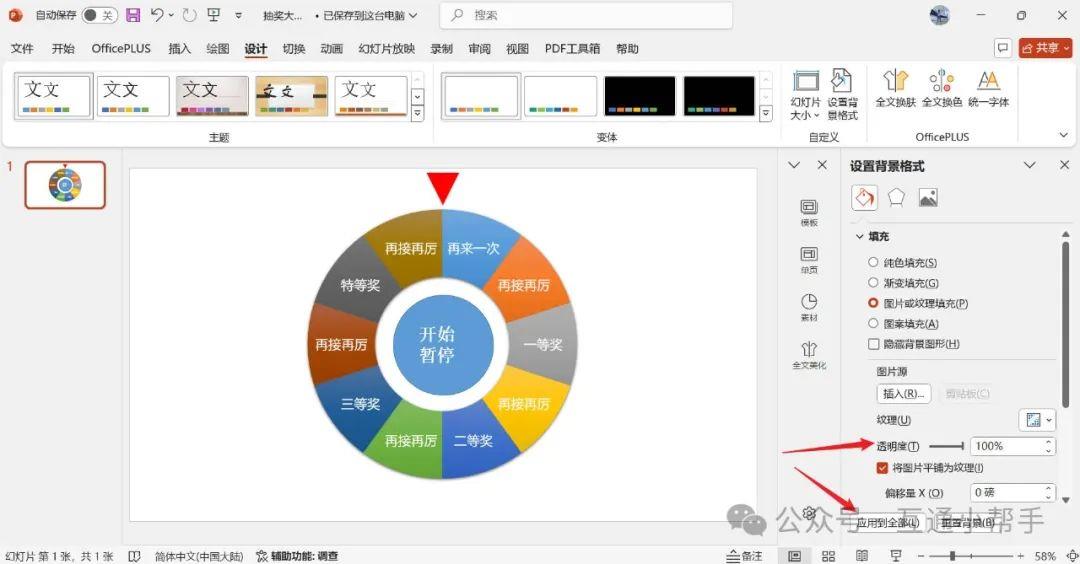Click the Notes (备注) status bar button
The image size is (1080, 564).
click(x=744, y=556)
